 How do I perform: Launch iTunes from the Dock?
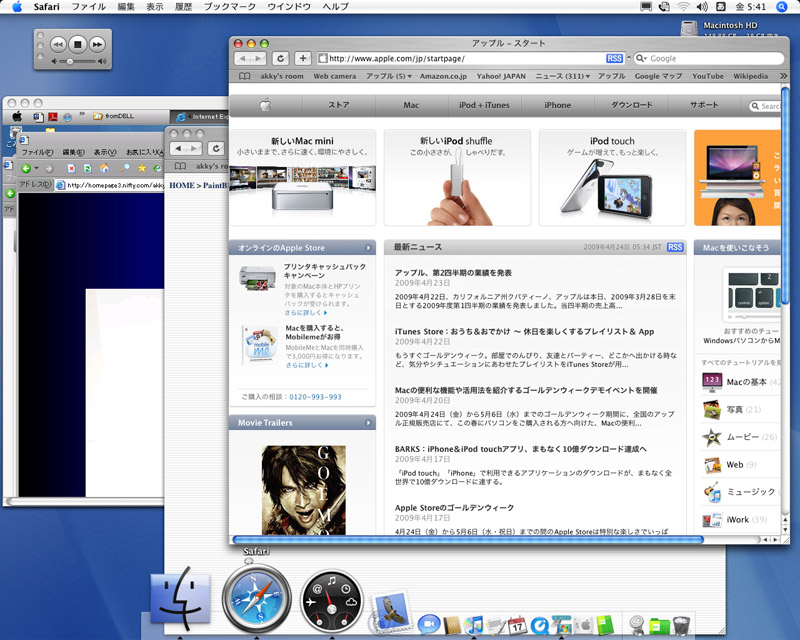[x=474, y=622]
